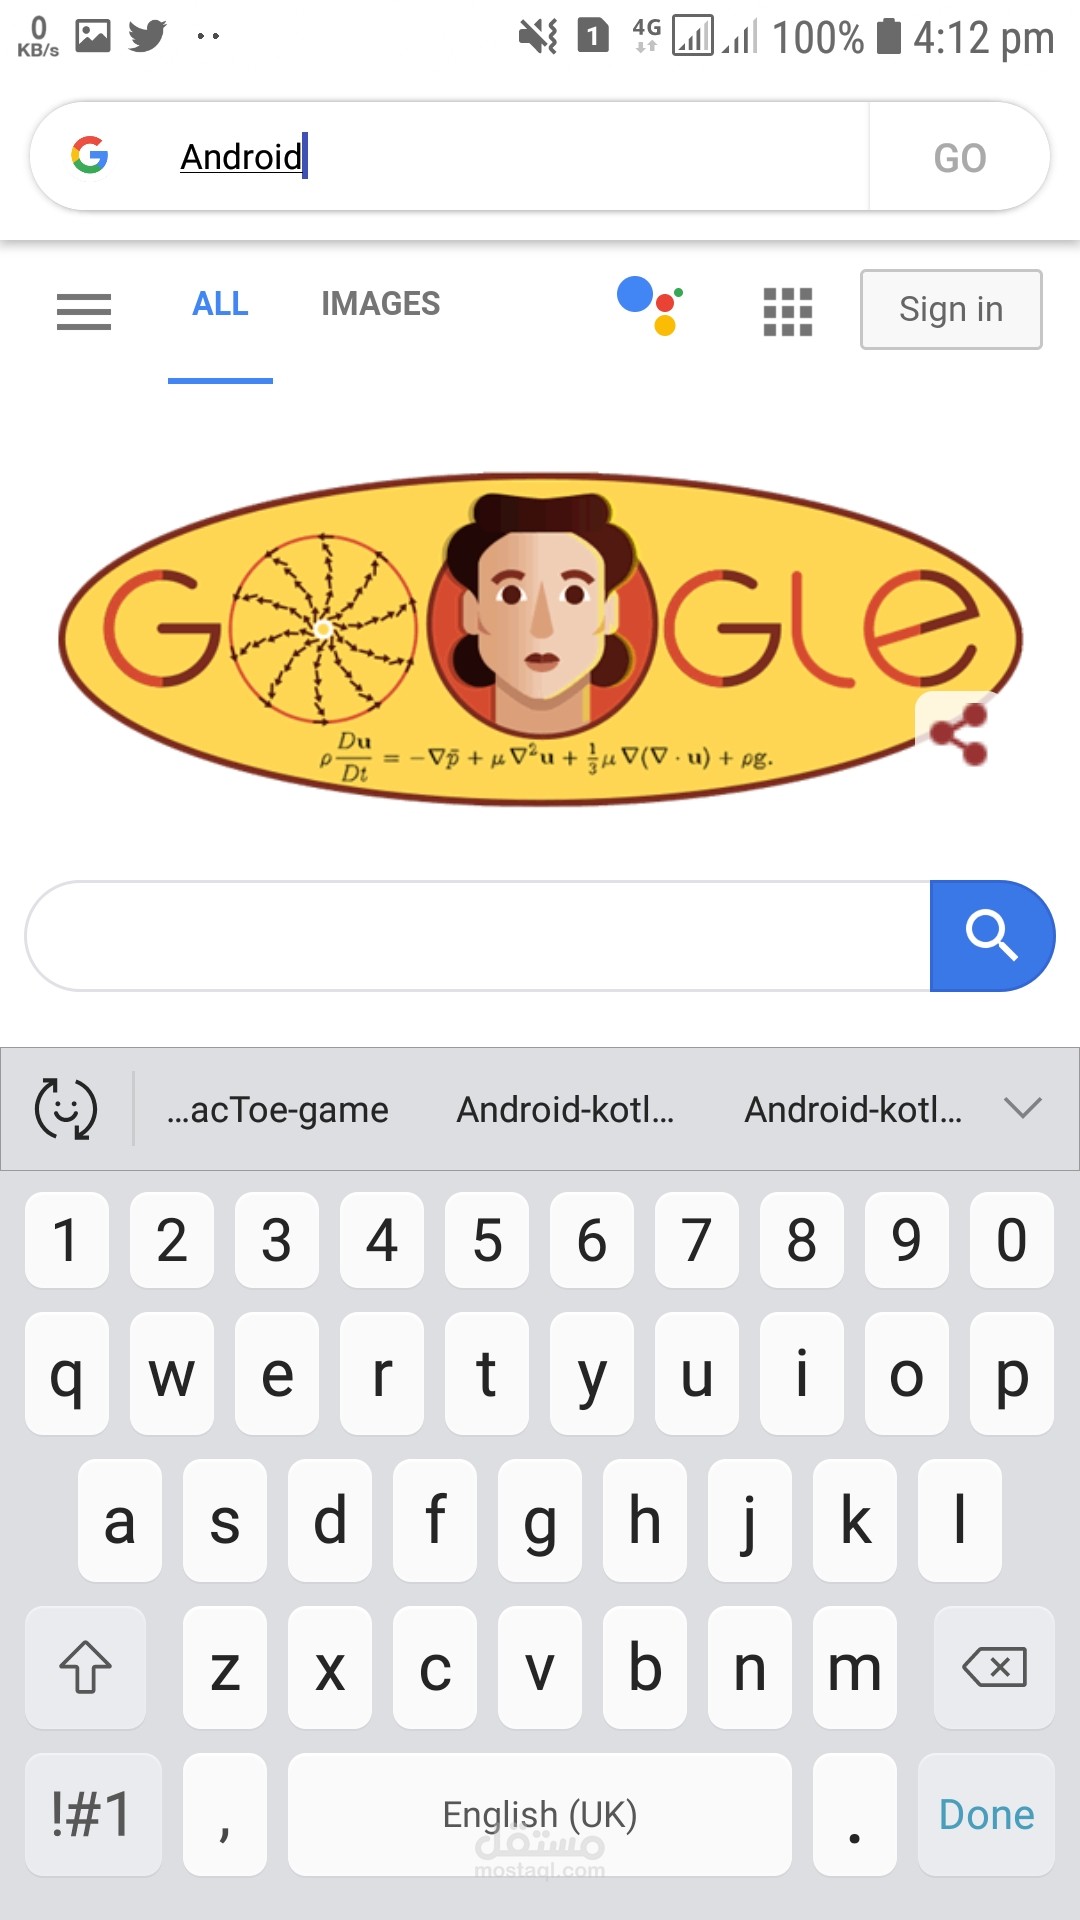This screenshot has width=1080, height=1920.
Task: Click the Sign in button
Action: [951, 309]
